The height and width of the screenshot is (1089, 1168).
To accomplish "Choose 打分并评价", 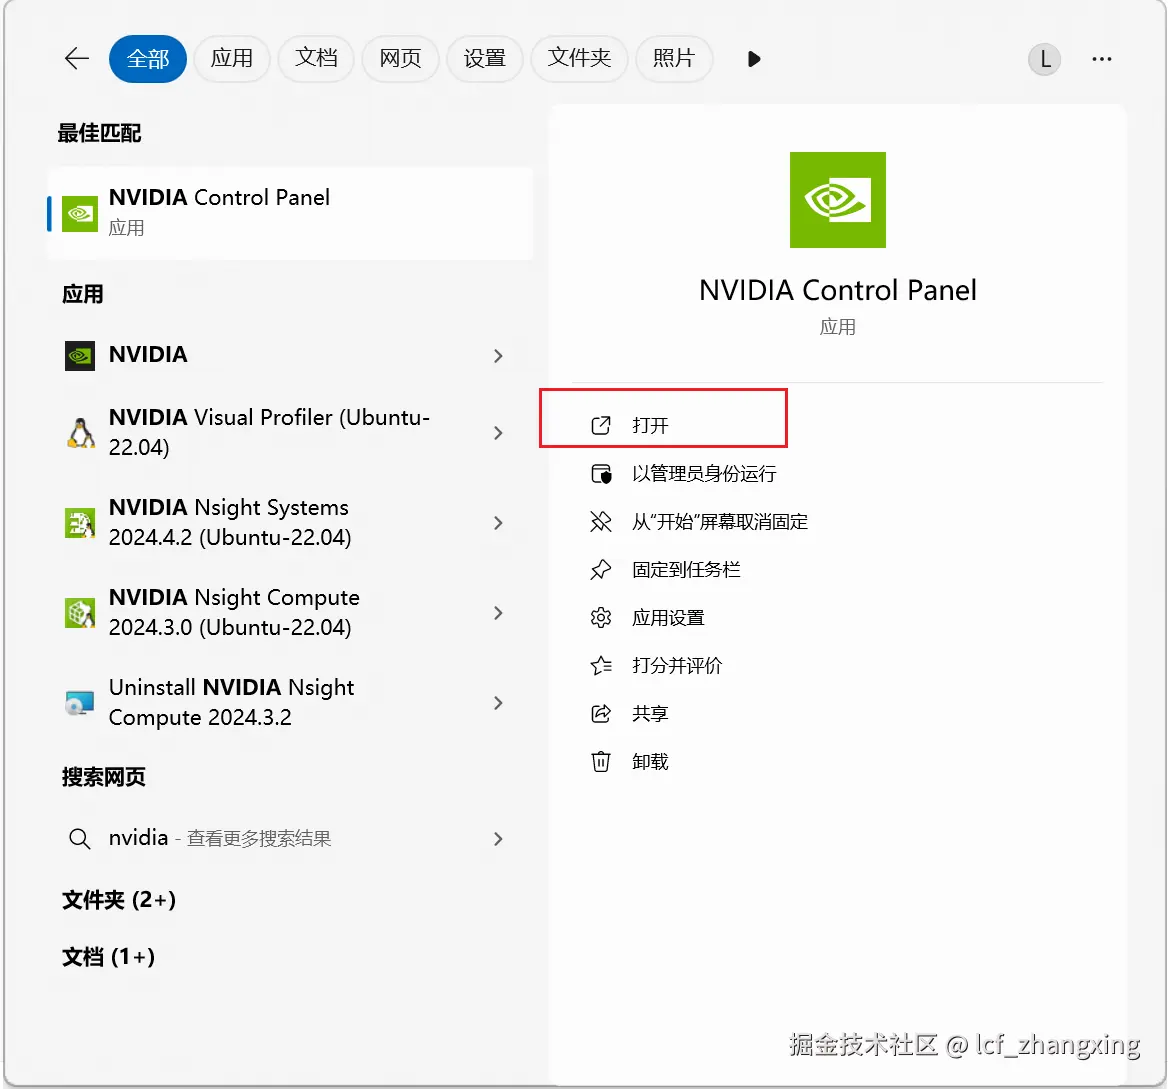I will (677, 665).
